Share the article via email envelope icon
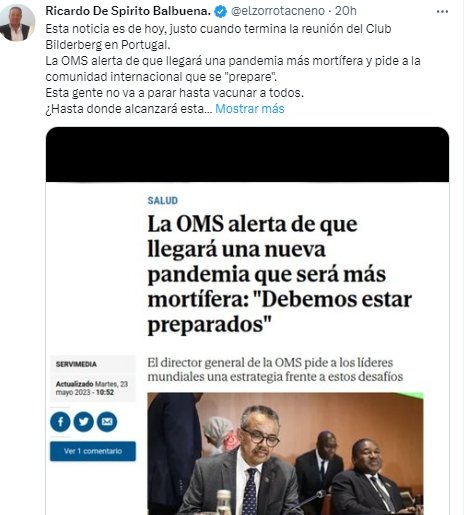This screenshot has height=515, width=469. click(107, 422)
